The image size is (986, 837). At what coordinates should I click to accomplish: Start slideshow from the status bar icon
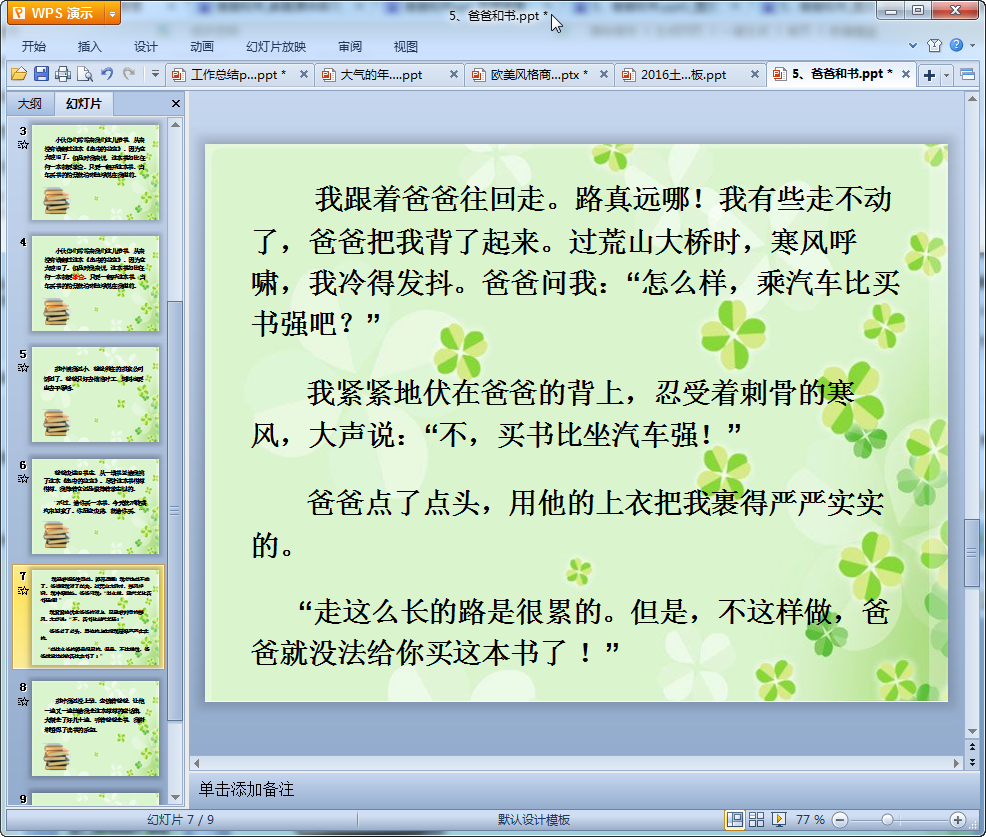click(x=778, y=819)
